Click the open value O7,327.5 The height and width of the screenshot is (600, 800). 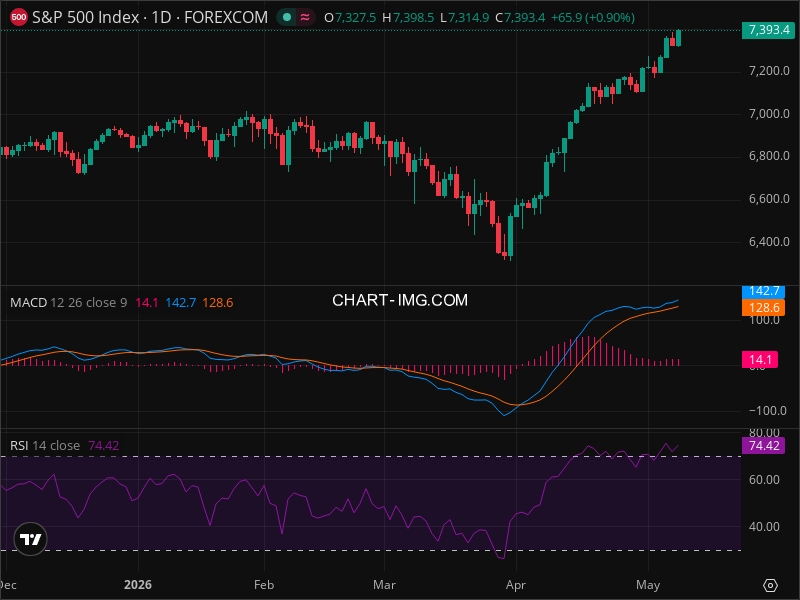click(x=351, y=18)
